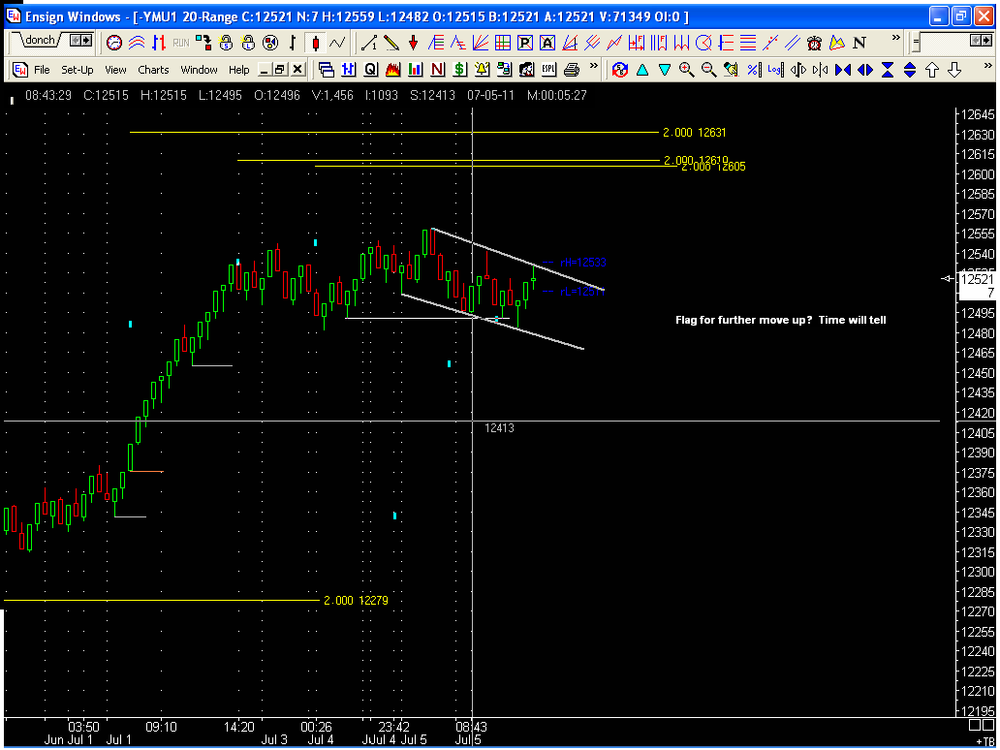Click the A box tool icon
Screen dimensions: 1000x750
click(547, 43)
